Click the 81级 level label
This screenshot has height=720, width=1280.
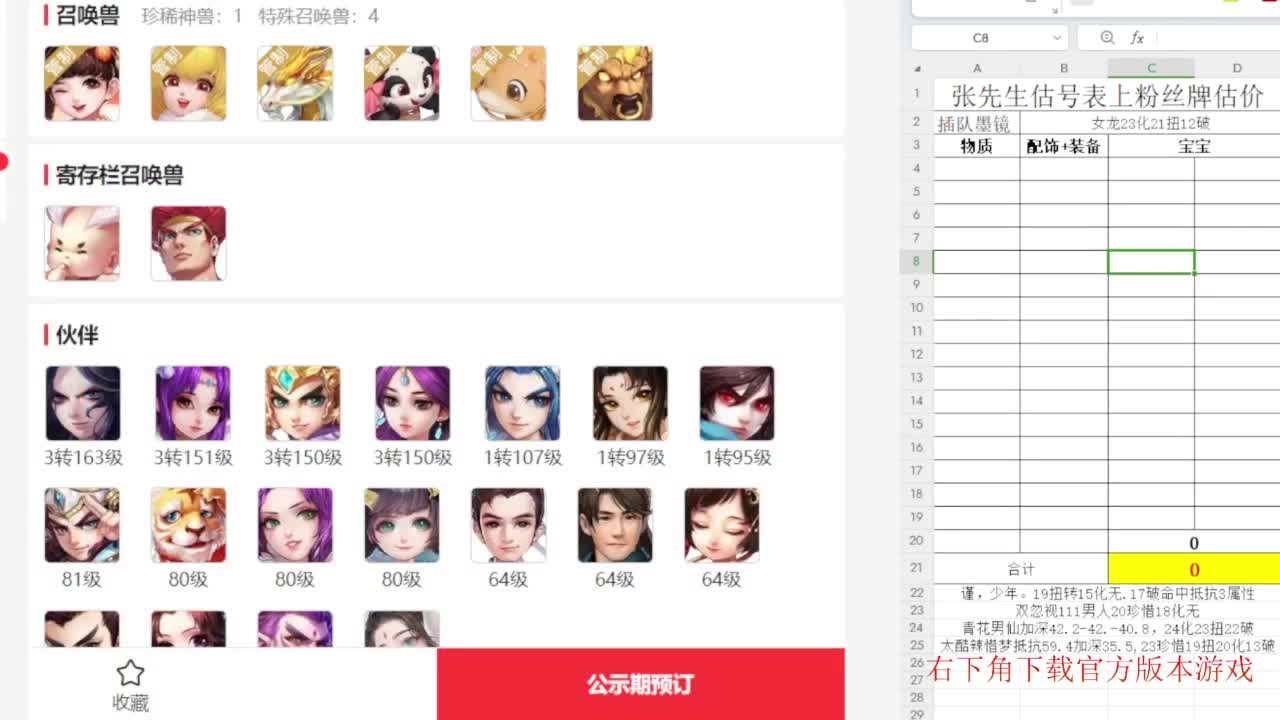pyautogui.click(x=82, y=579)
